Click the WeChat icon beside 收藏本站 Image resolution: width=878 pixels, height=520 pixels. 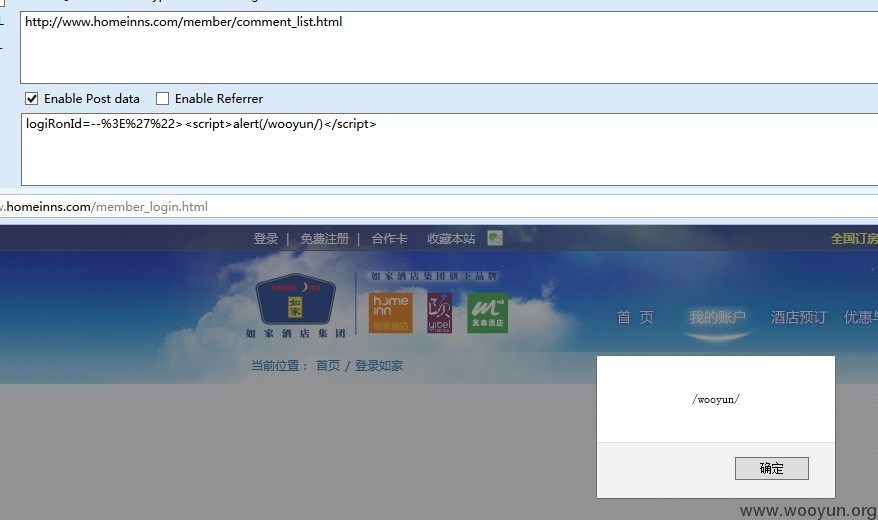(495, 238)
